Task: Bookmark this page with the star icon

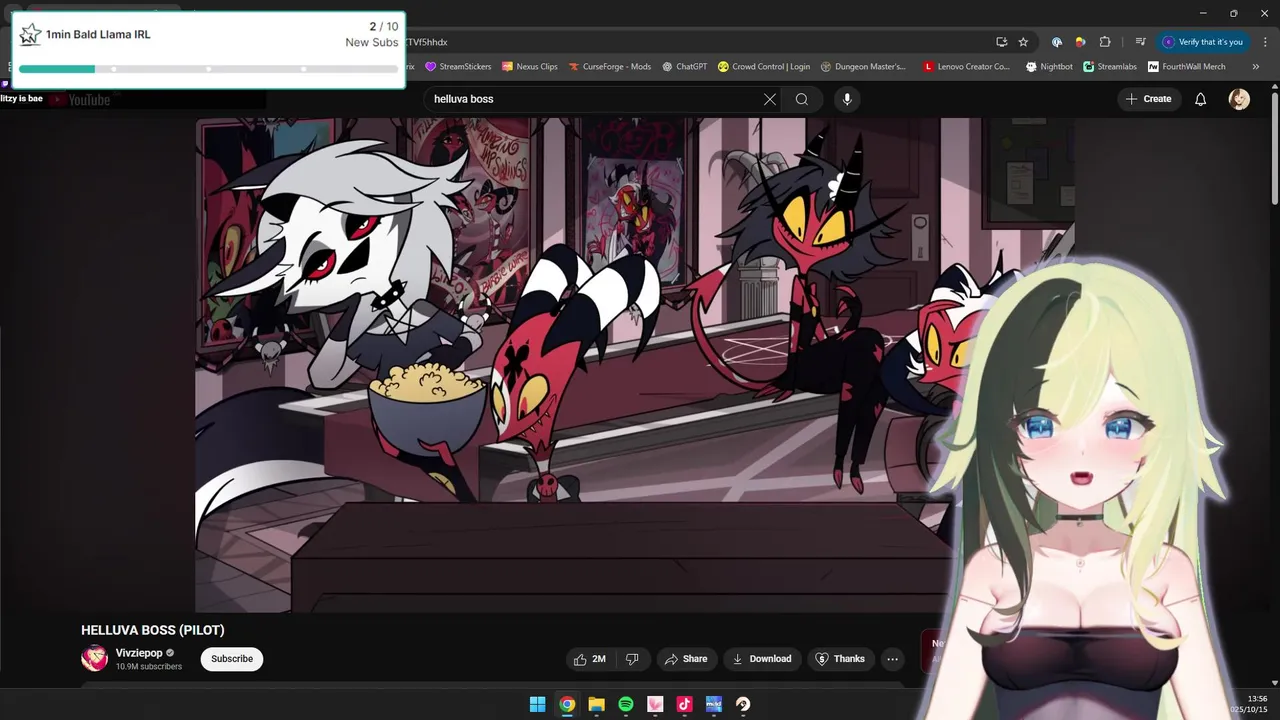Action: 1023,42
